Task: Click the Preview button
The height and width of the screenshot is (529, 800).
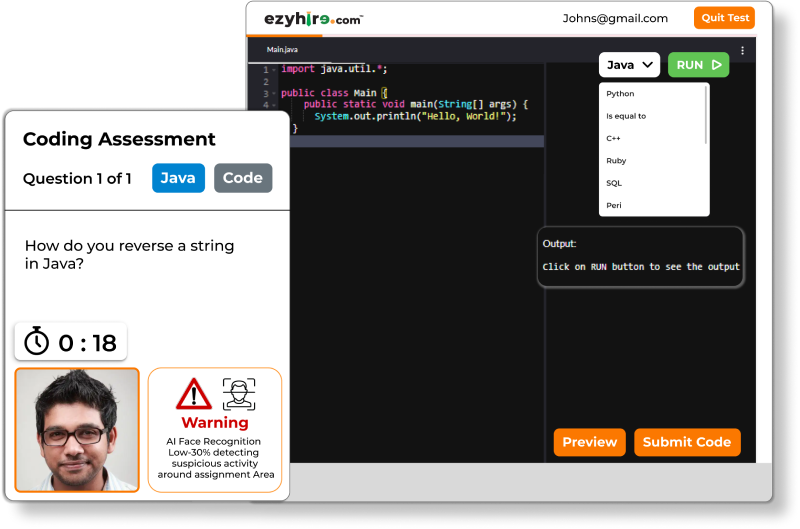Action: (x=589, y=442)
